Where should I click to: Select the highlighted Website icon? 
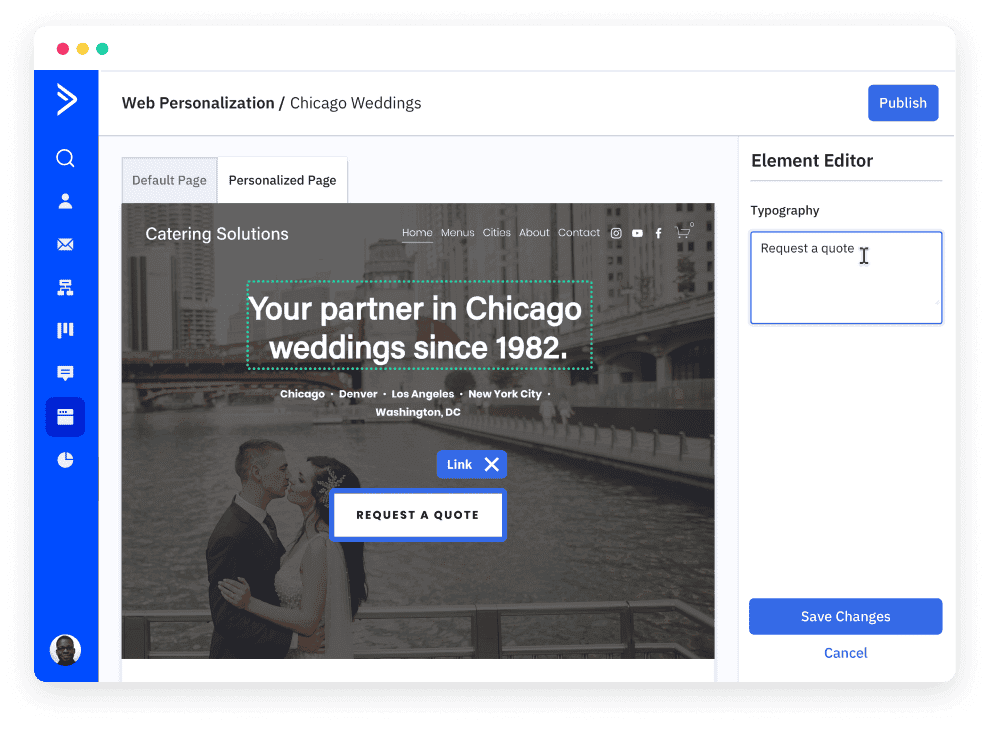click(x=65, y=416)
